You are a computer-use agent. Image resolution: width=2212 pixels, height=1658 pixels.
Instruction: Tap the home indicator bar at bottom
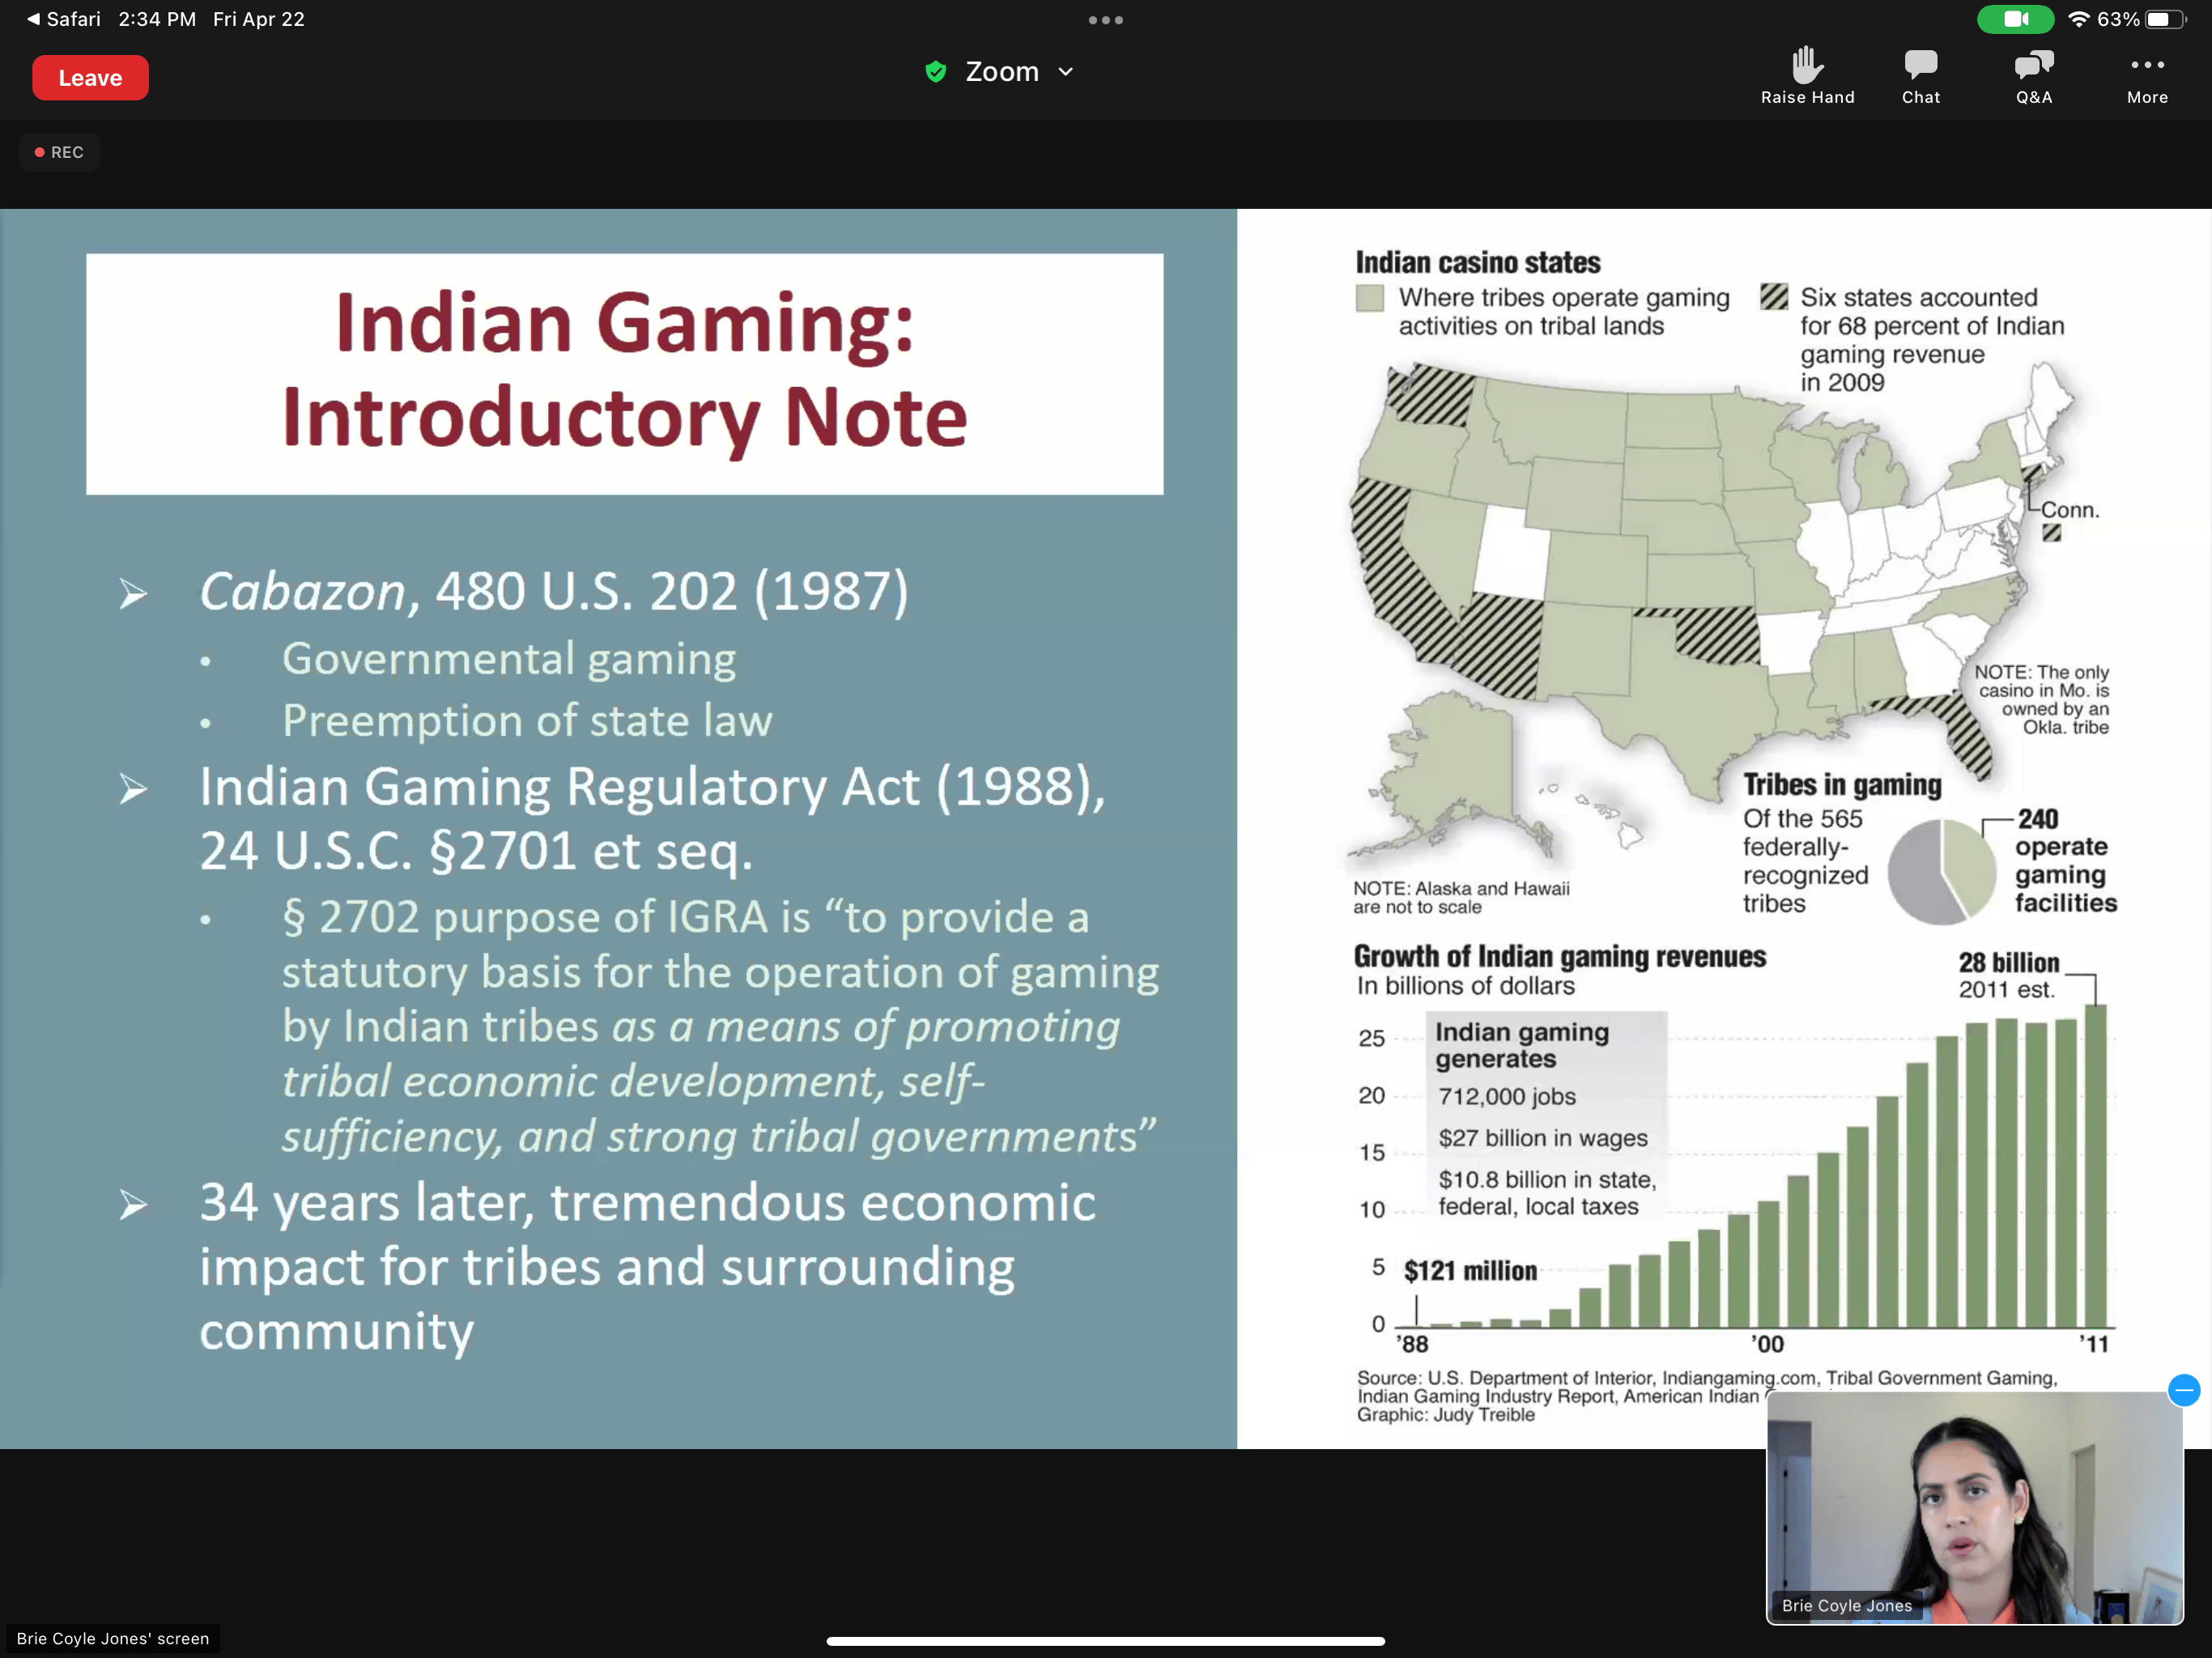pyautogui.click(x=1105, y=1641)
